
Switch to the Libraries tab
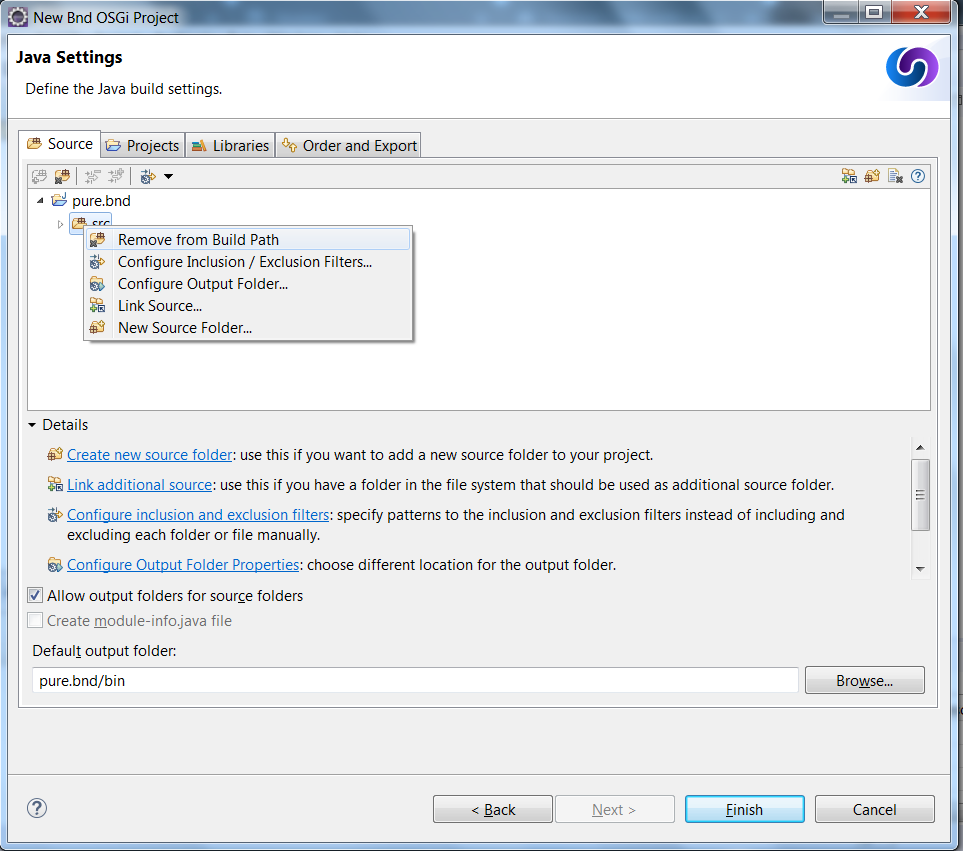click(x=230, y=144)
